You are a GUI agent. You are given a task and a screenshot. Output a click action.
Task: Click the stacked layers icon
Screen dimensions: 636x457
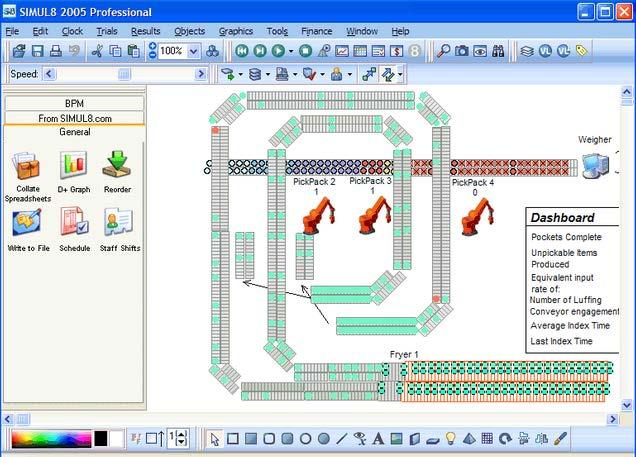(526, 51)
